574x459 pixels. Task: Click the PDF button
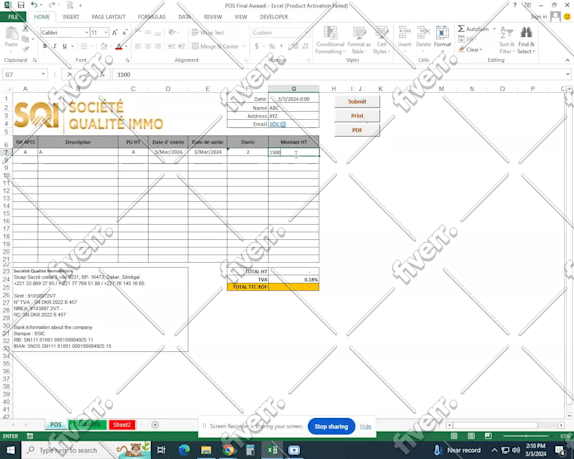(357, 130)
